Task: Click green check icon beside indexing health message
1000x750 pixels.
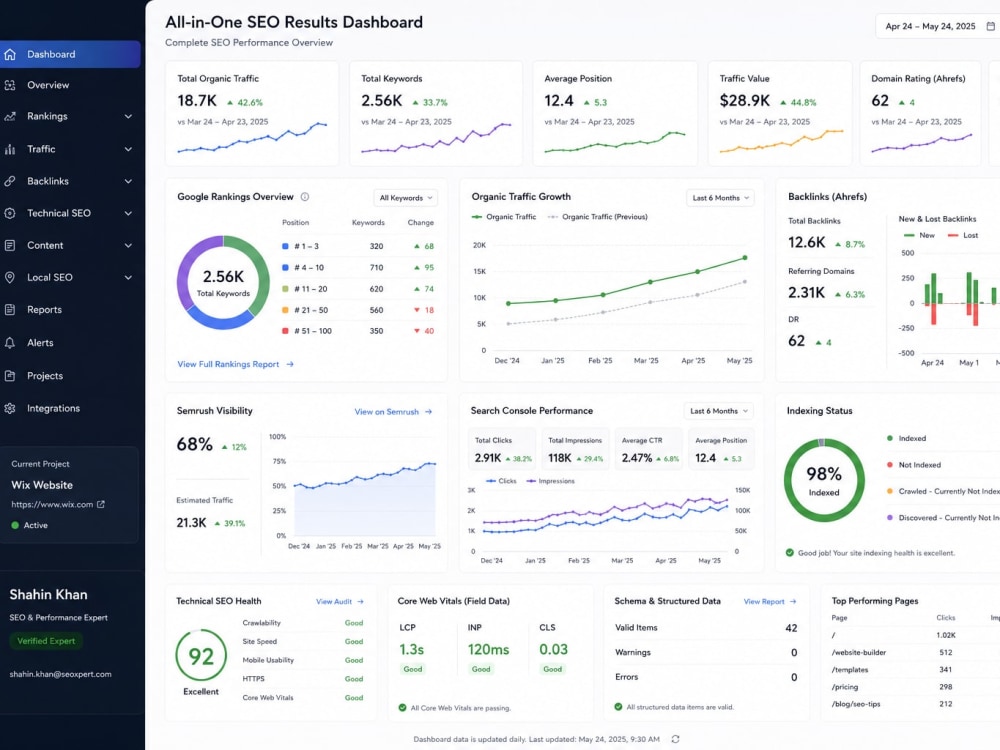Action: [790, 553]
